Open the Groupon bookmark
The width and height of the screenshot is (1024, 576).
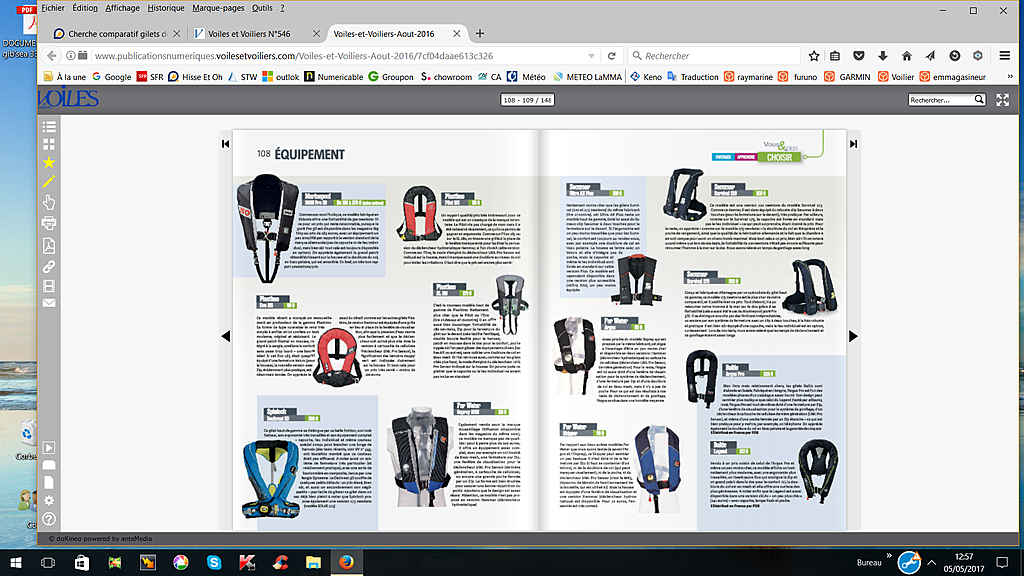pyautogui.click(x=391, y=77)
